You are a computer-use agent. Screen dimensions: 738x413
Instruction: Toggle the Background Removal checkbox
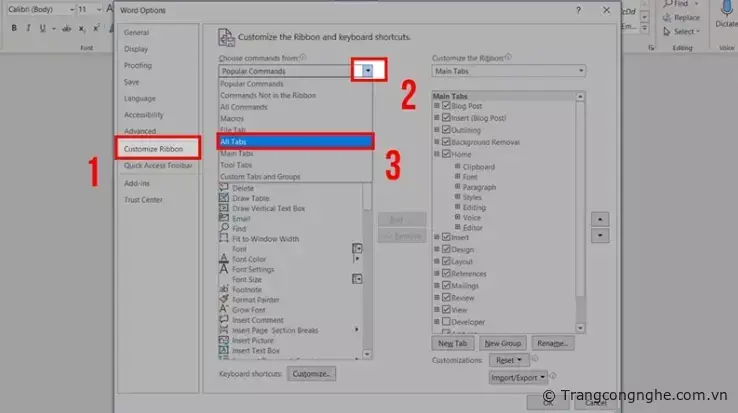[446, 142]
